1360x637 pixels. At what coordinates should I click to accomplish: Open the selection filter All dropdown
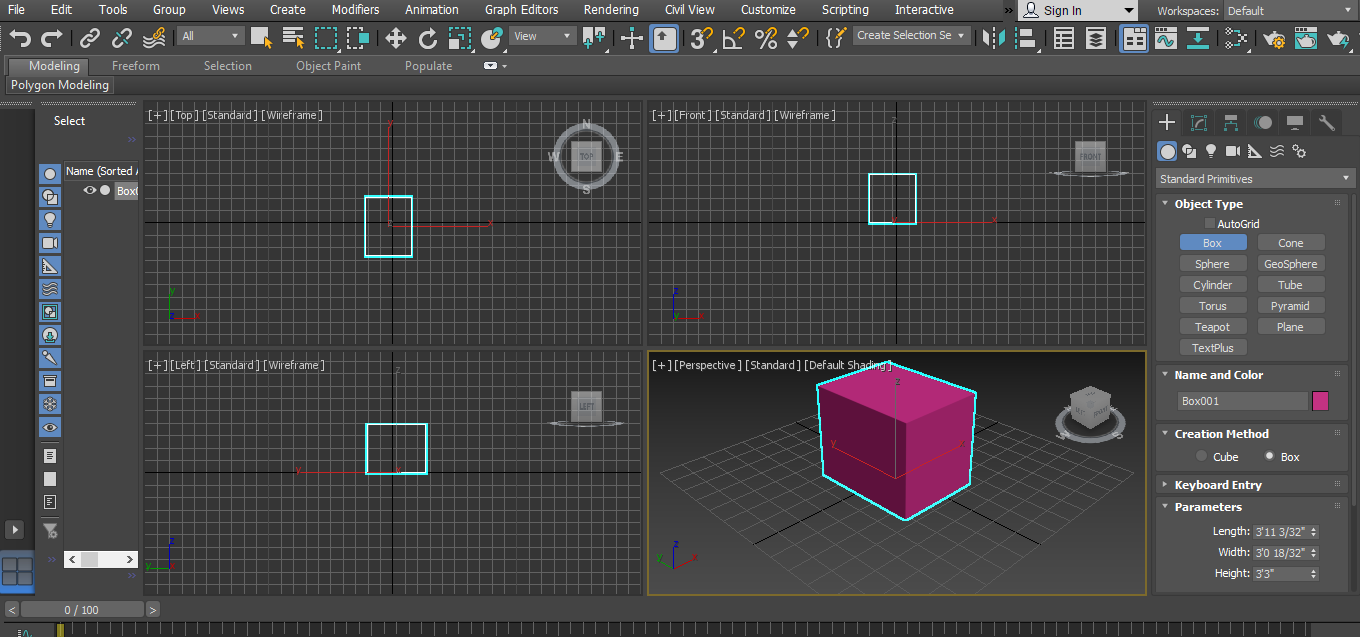[212, 36]
